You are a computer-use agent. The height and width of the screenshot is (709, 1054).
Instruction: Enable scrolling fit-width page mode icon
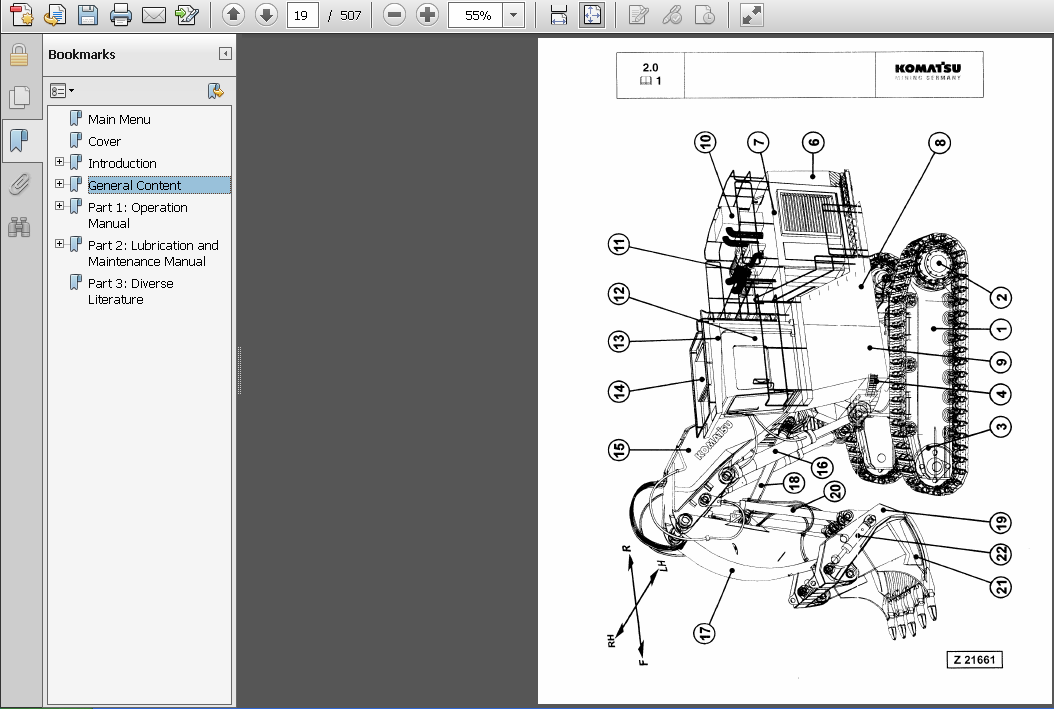coord(559,15)
